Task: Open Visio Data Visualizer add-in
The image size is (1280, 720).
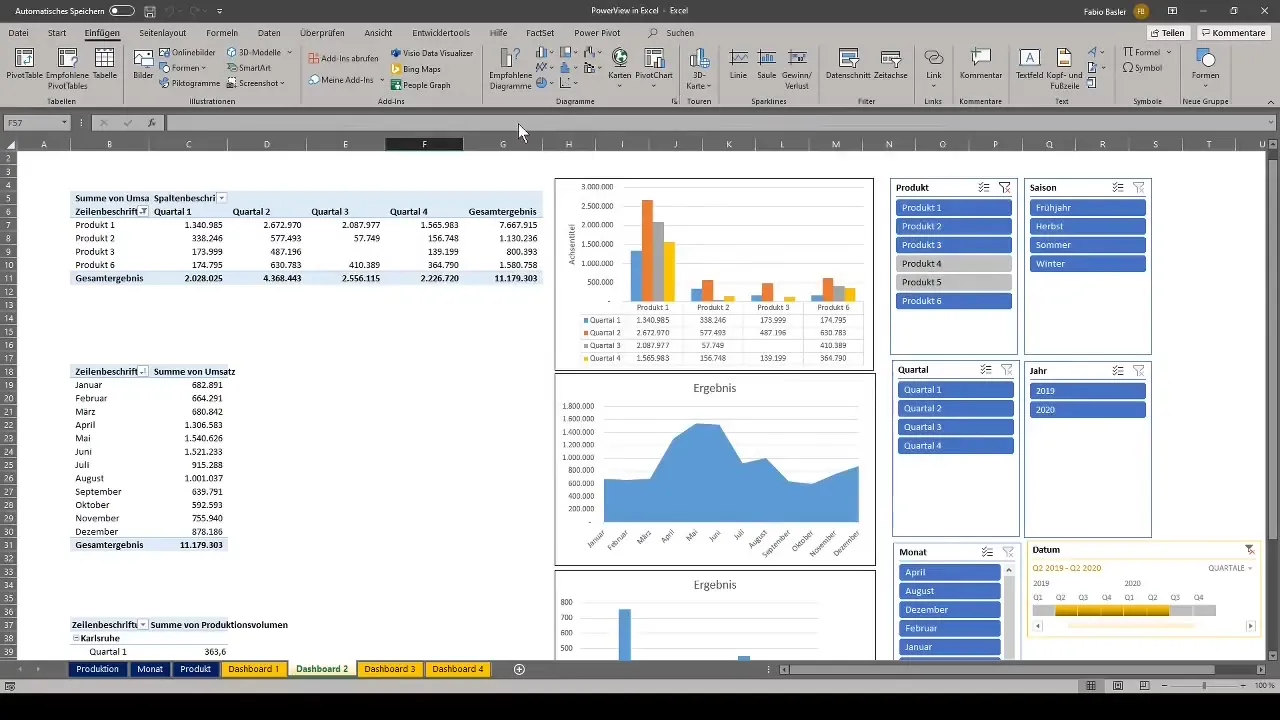Action: (431, 53)
